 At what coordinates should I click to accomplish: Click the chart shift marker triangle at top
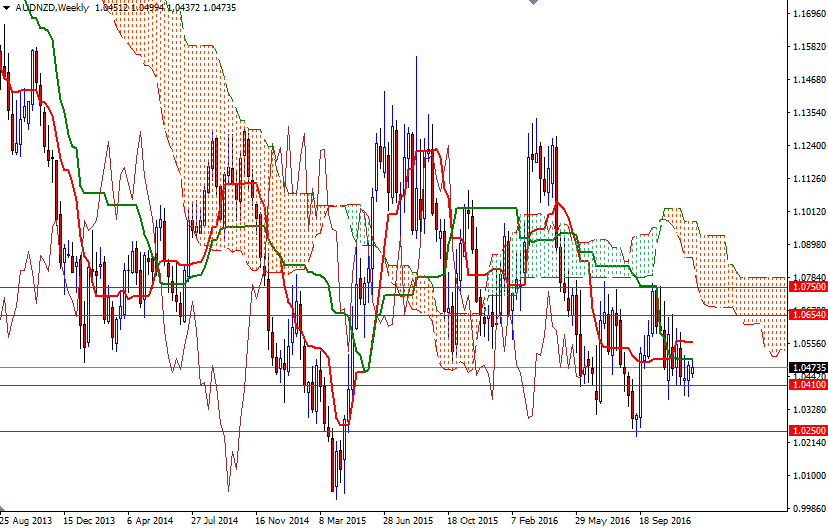tap(533, 2)
